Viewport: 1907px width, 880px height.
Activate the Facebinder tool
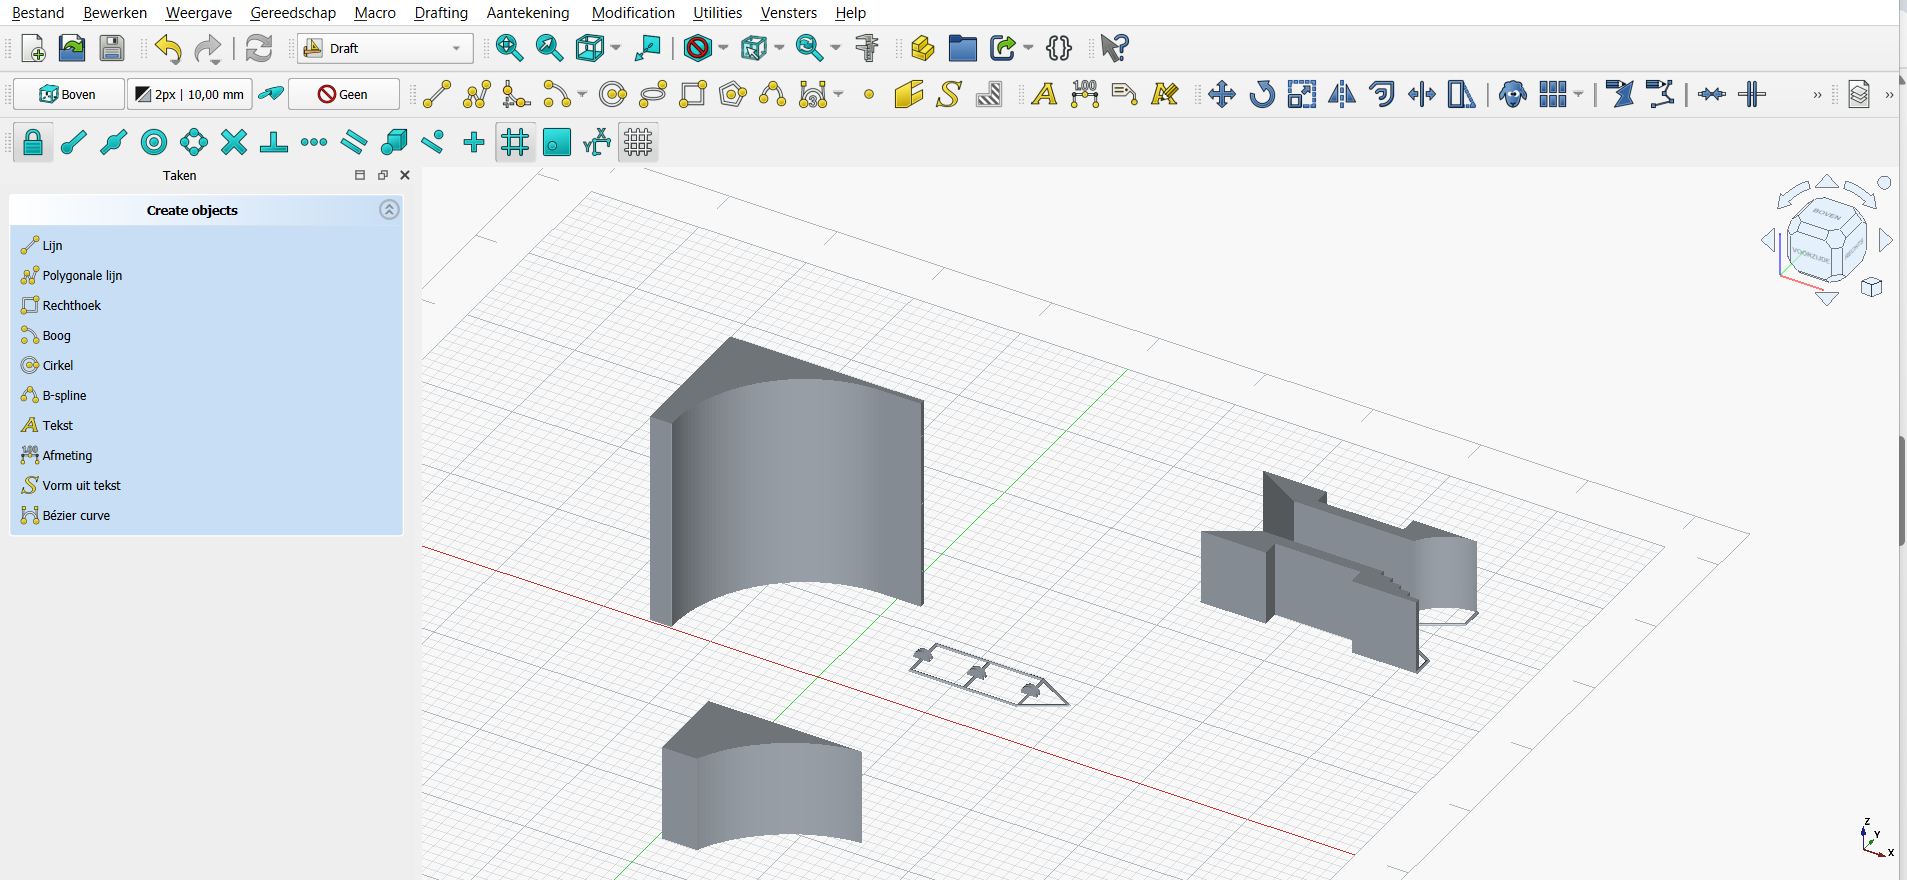tap(909, 94)
